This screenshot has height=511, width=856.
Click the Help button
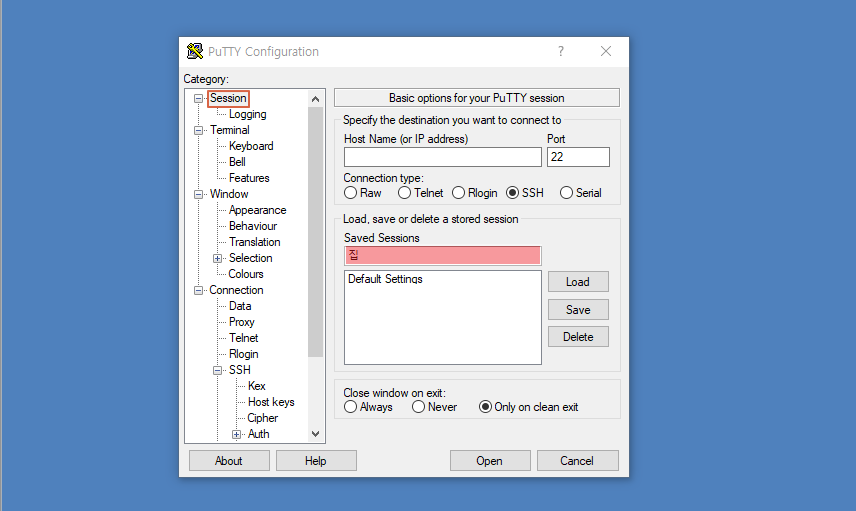(x=316, y=461)
